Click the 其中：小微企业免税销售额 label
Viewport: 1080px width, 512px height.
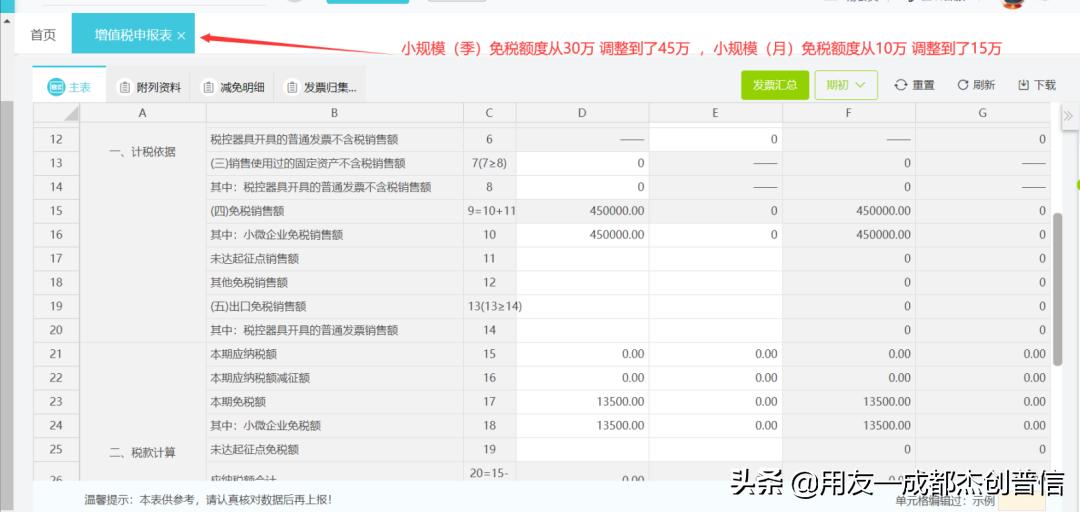click(277, 235)
